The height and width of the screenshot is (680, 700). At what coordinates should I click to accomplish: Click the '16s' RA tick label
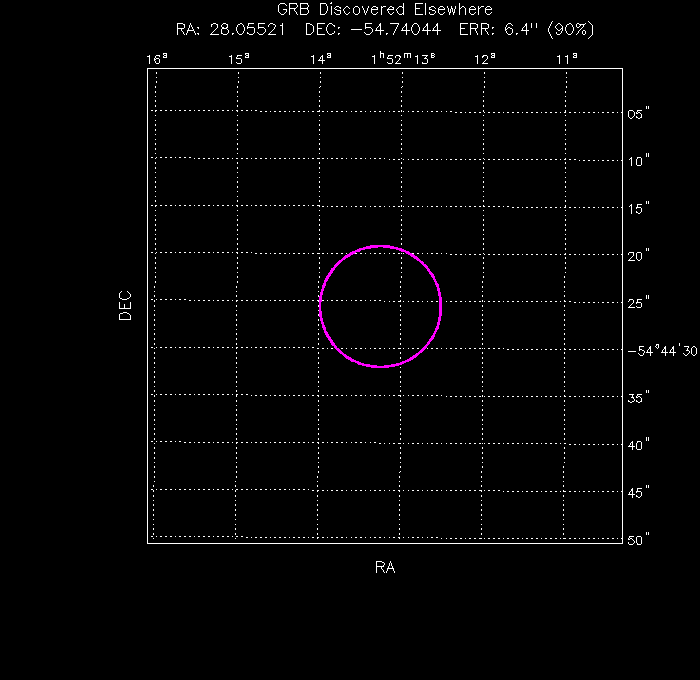click(157, 59)
